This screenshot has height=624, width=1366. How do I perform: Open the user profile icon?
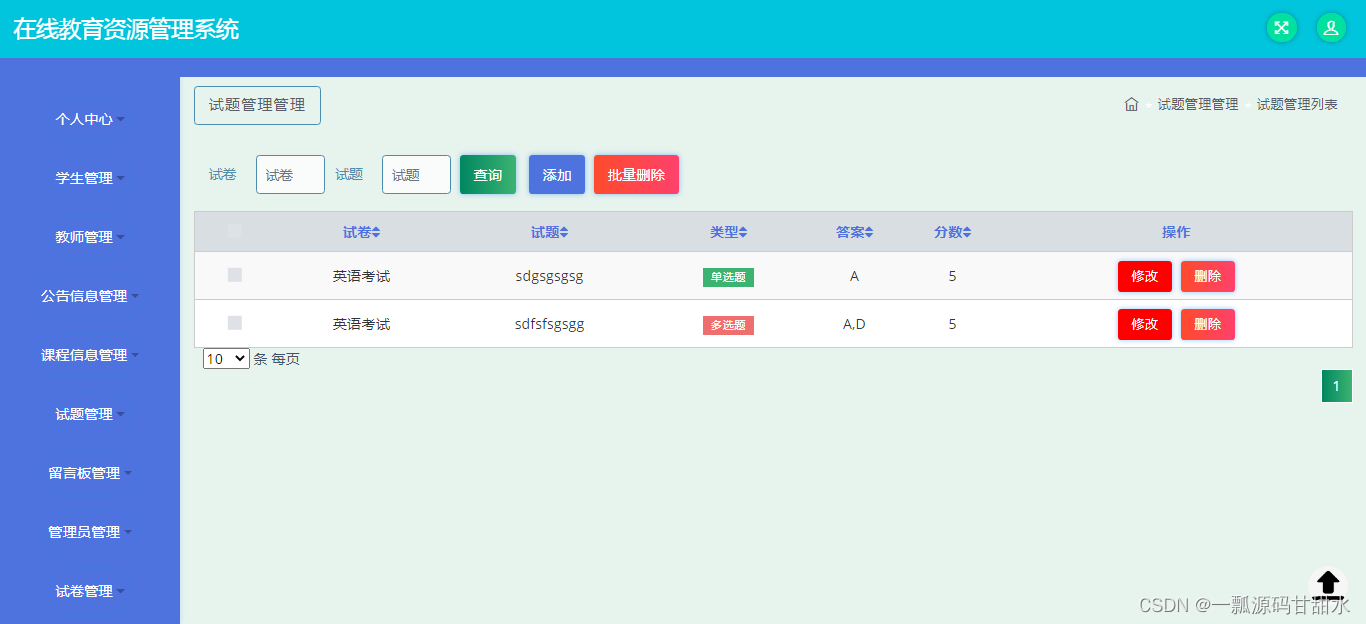[x=1331, y=28]
